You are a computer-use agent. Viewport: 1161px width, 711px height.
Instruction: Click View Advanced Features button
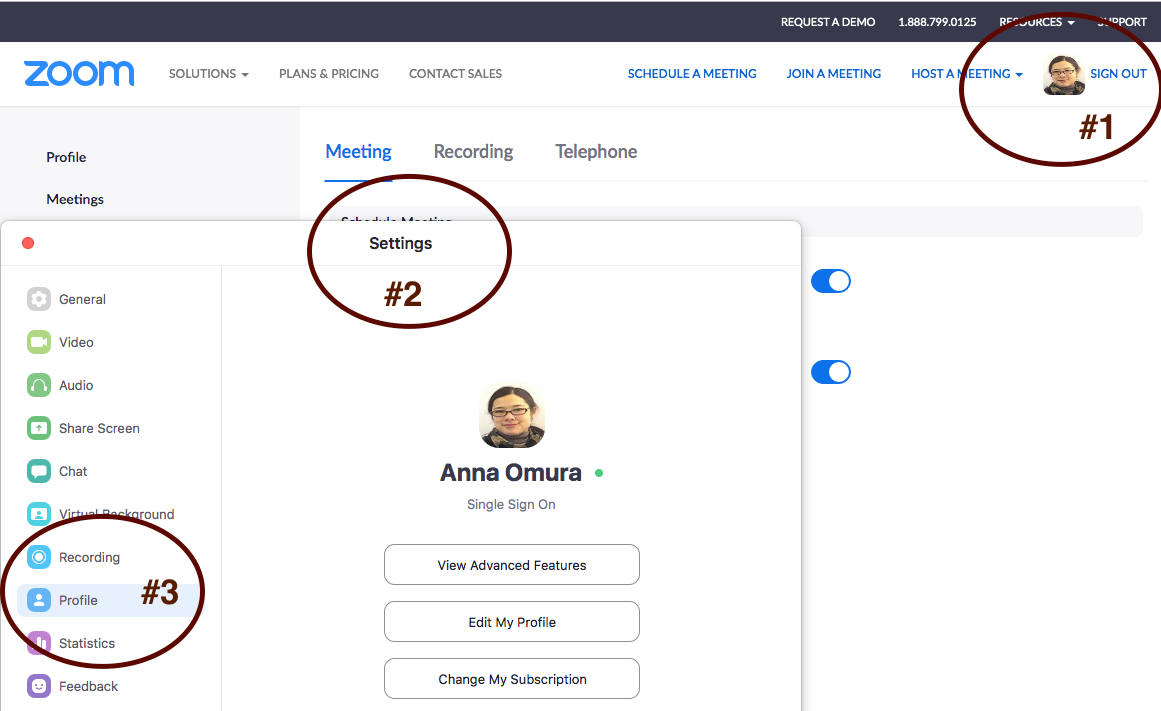click(x=512, y=565)
